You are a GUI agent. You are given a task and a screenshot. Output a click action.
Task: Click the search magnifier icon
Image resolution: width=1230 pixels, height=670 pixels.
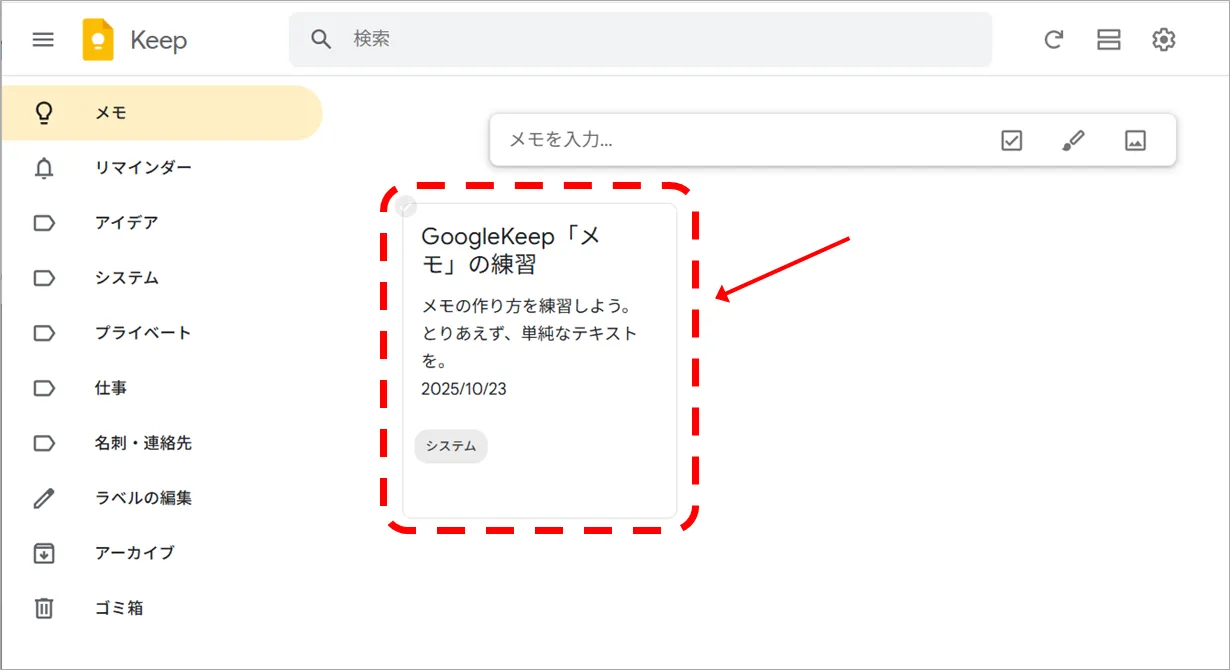[320, 39]
